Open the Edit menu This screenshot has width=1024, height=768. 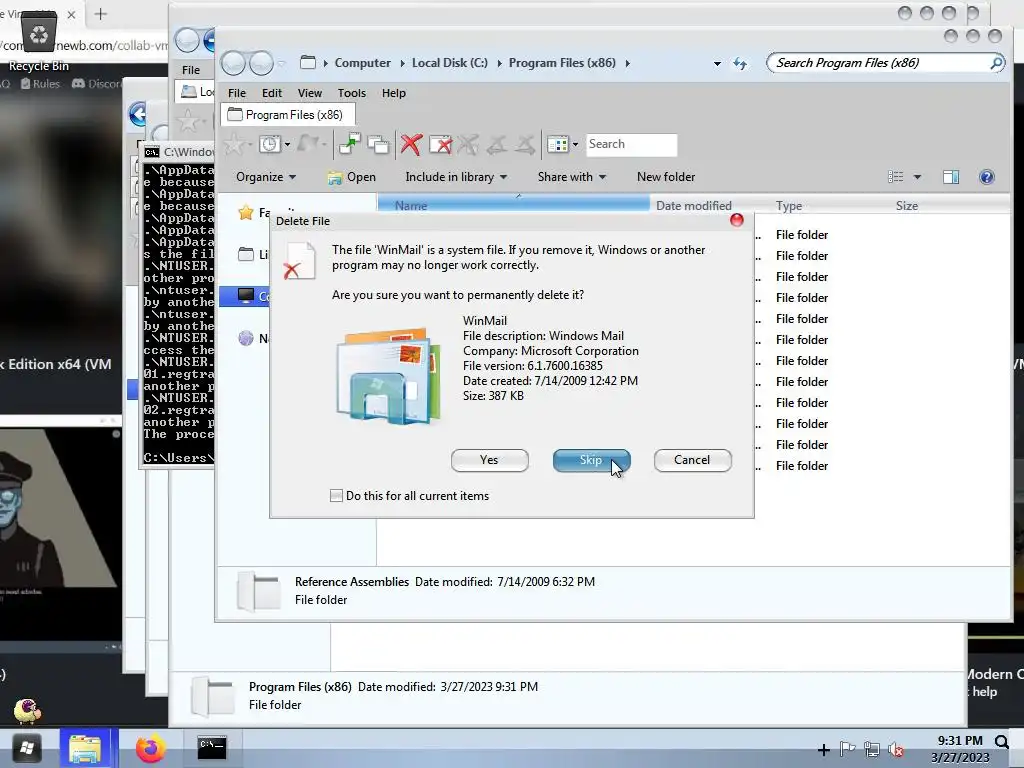(272, 93)
